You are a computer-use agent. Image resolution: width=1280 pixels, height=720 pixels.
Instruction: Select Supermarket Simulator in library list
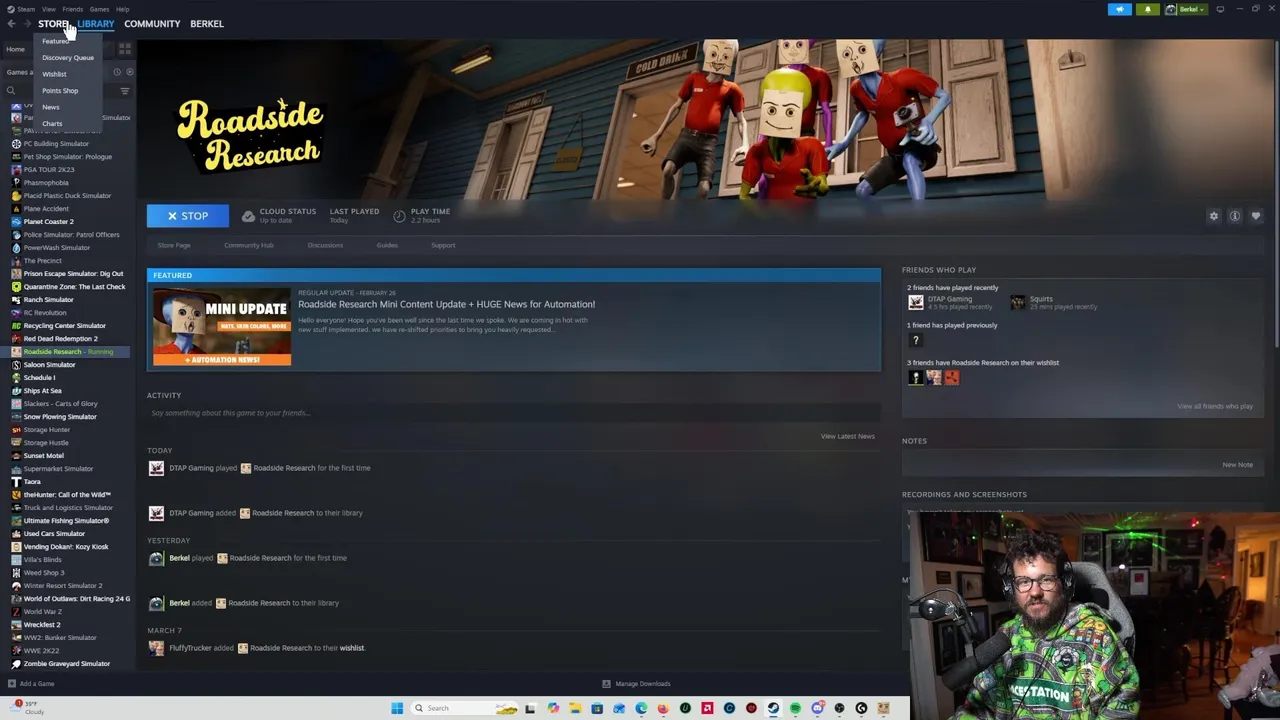point(58,469)
